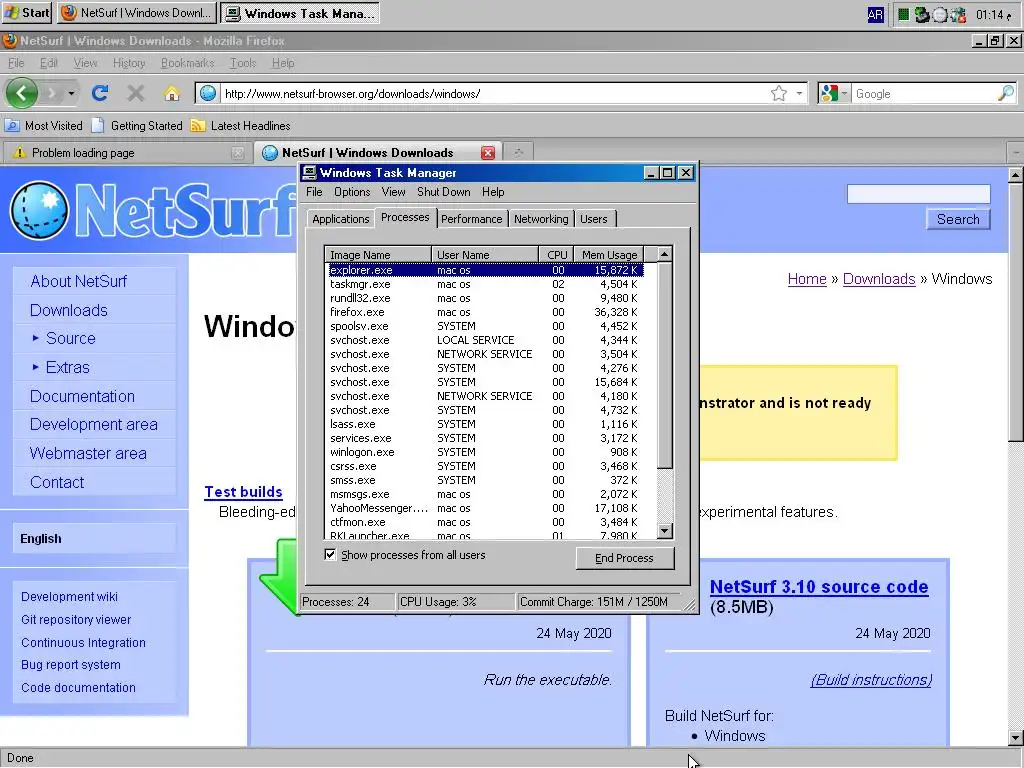Click the Stop loading X icon
The width and height of the screenshot is (1024, 768).
click(135, 93)
